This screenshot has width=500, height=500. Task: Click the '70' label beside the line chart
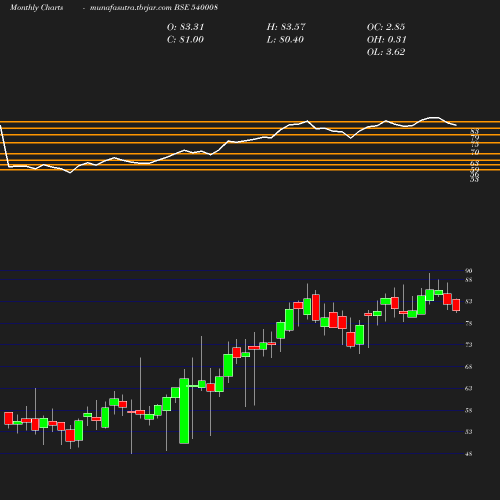[475, 152]
